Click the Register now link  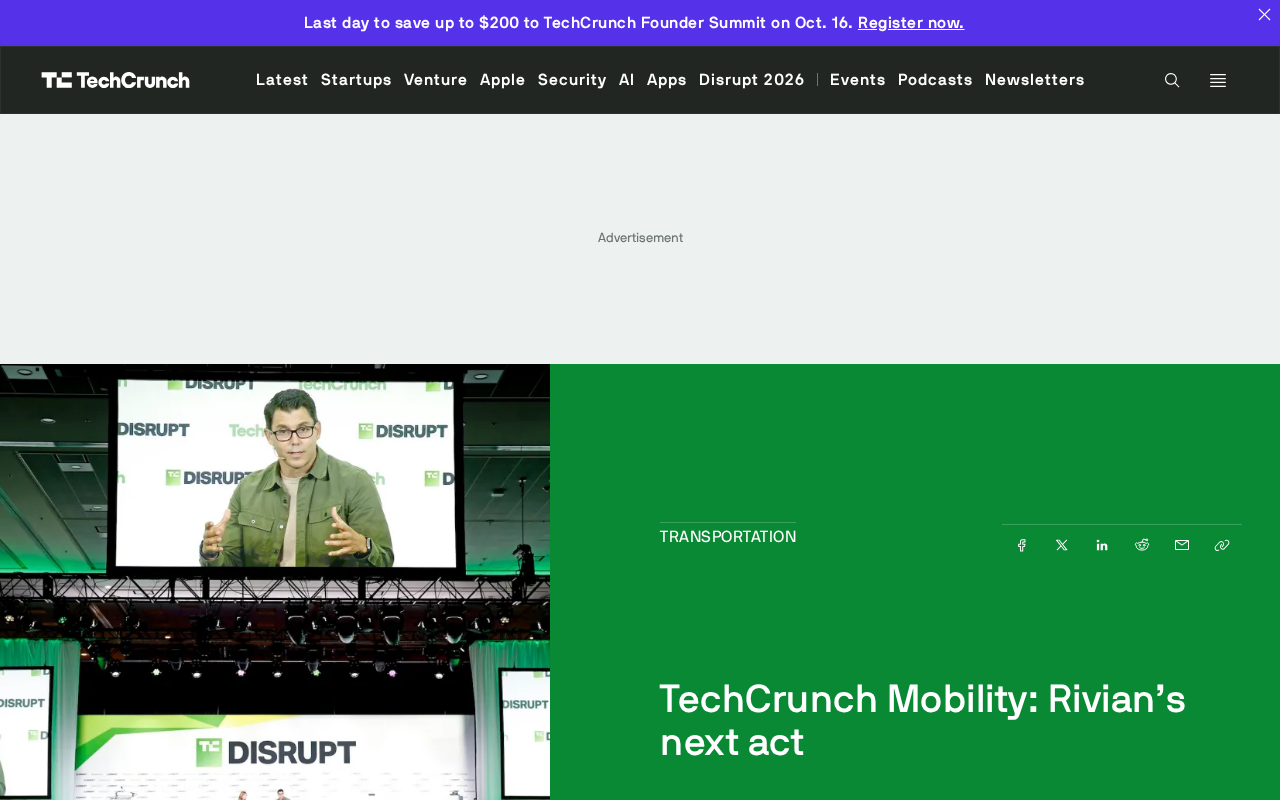pos(911,22)
